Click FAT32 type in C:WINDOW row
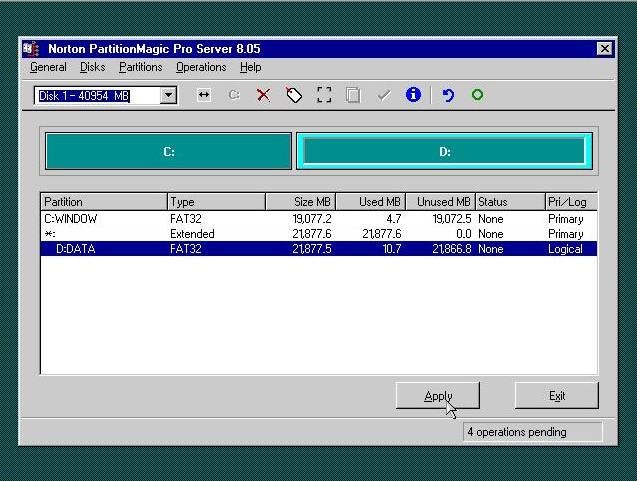The width and height of the screenshot is (637, 481). click(186, 219)
